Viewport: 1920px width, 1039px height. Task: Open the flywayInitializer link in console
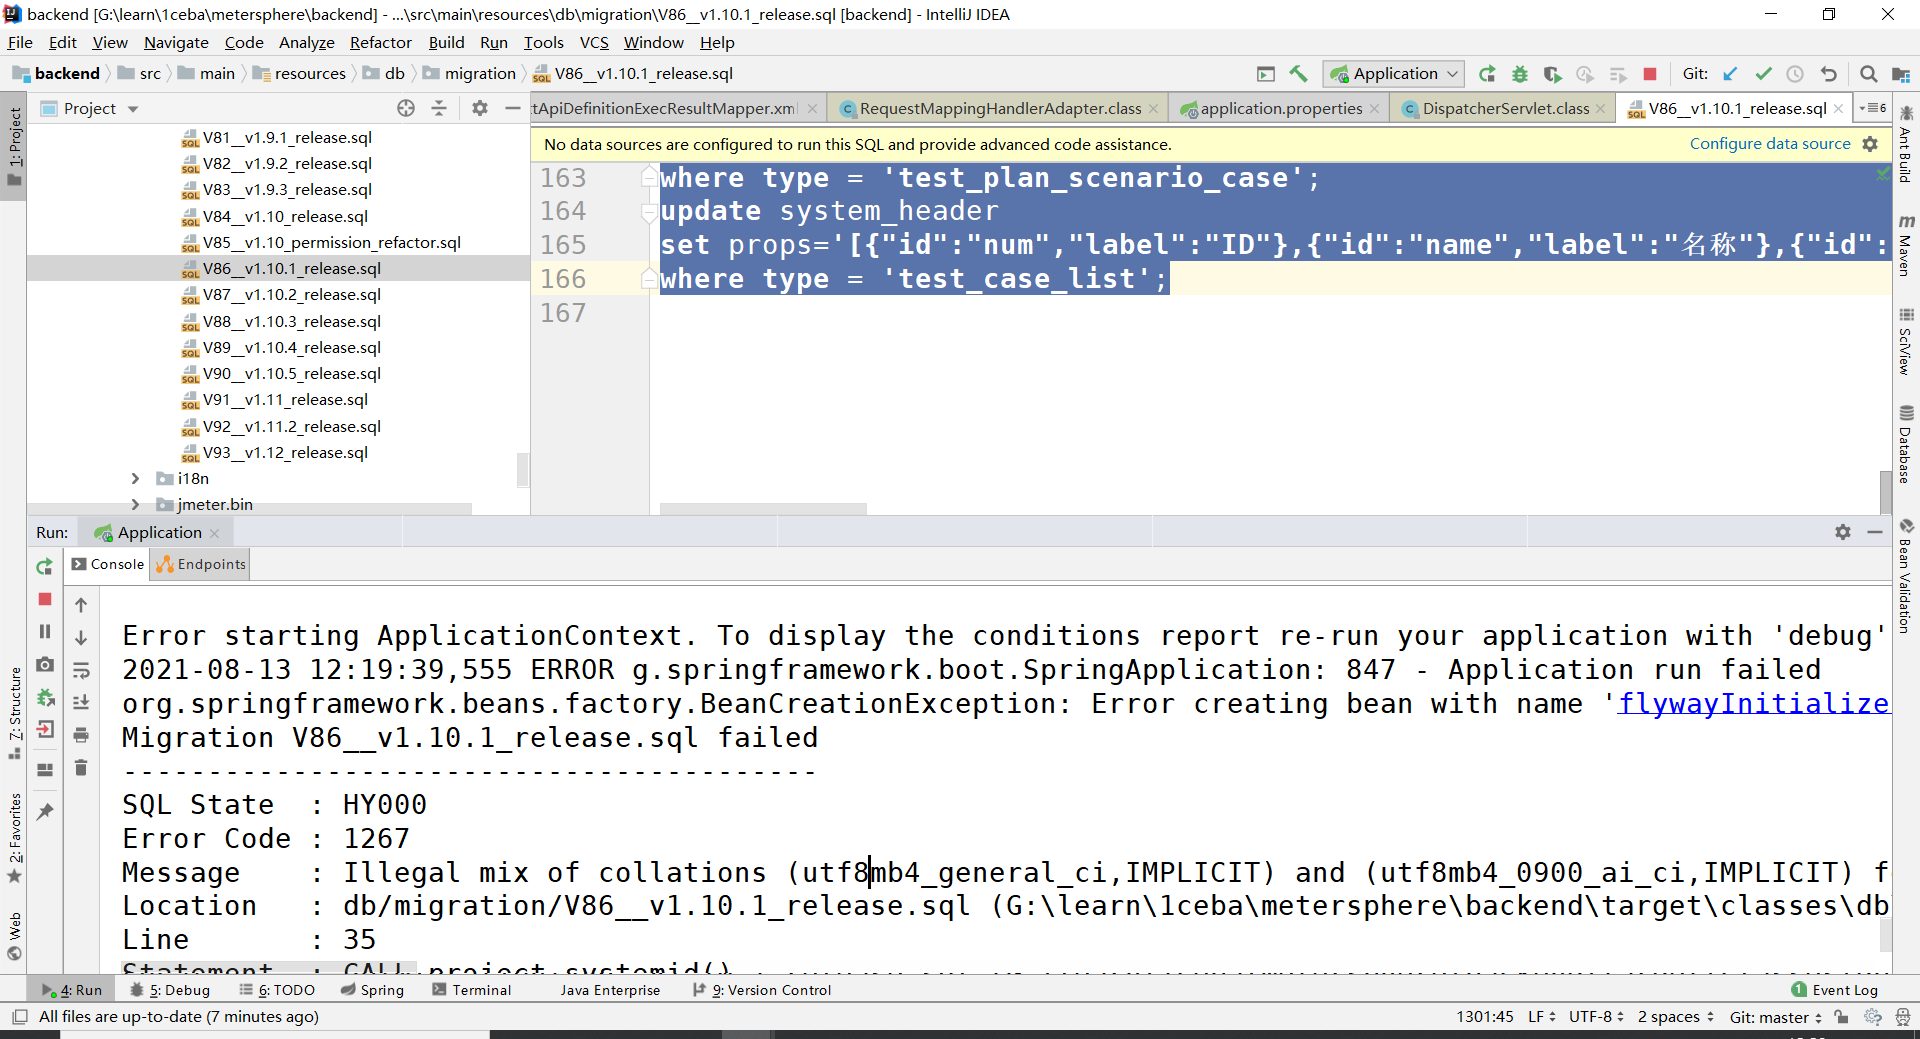(x=1754, y=704)
